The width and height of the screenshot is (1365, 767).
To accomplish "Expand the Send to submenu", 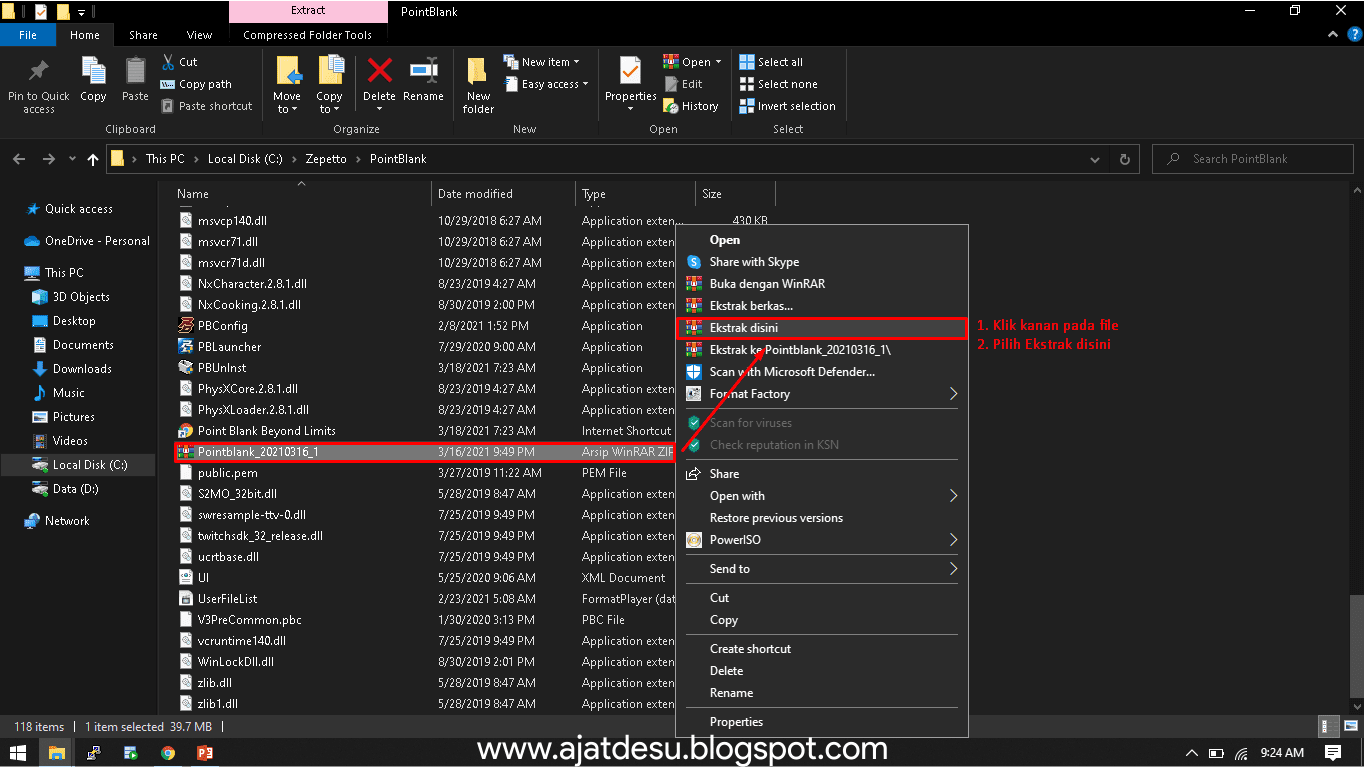I will (822, 569).
